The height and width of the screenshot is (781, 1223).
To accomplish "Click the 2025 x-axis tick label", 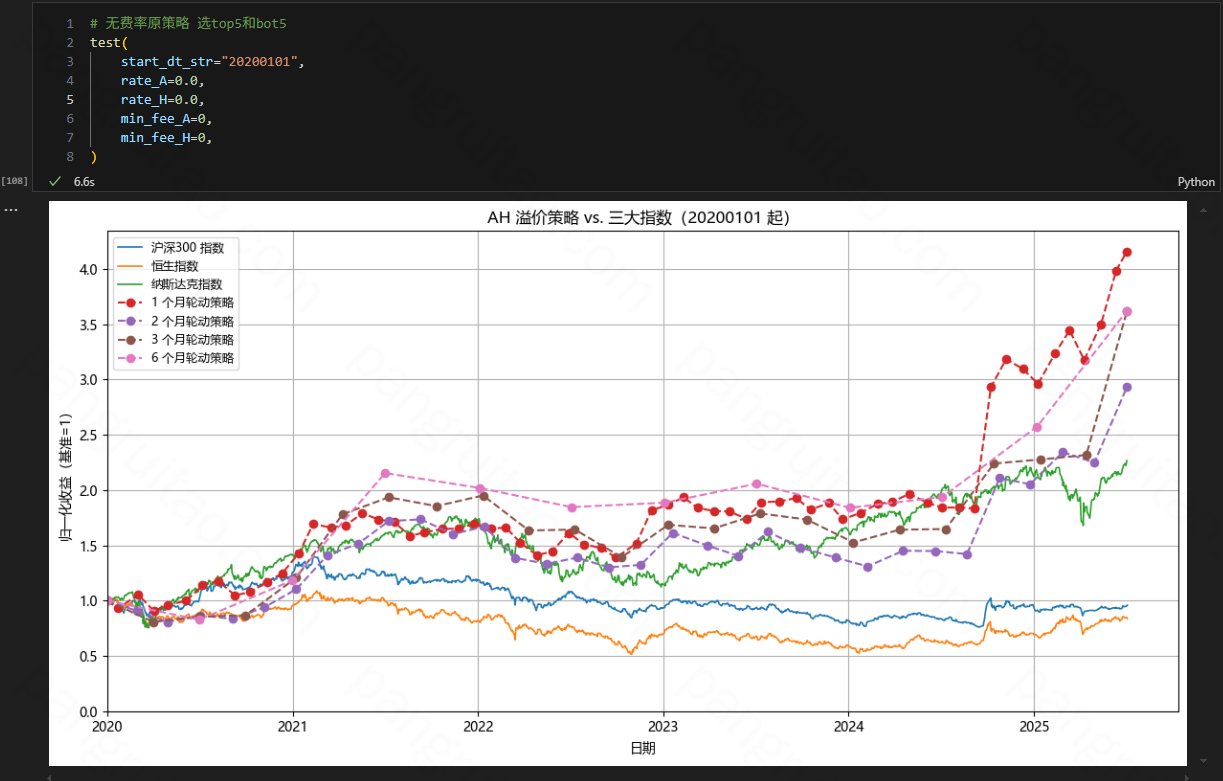I will [x=1034, y=726].
